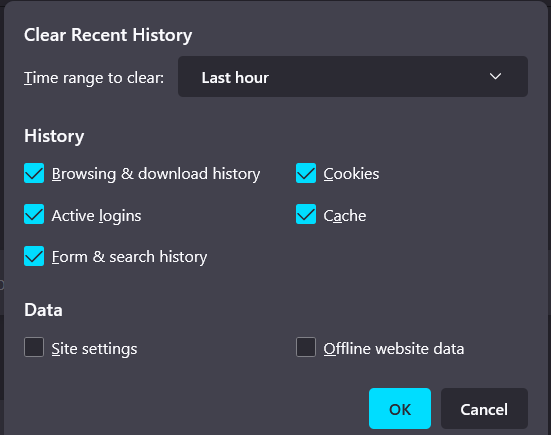The width and height of the screenshot is (551, 435).
Task: Untick the Active logins checkbox
Action: [x=34, y=214]
